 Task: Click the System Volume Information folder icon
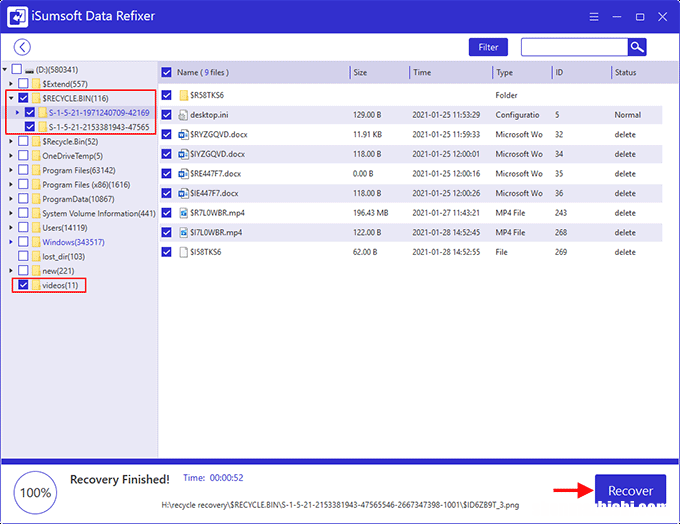tap(36, 213)
